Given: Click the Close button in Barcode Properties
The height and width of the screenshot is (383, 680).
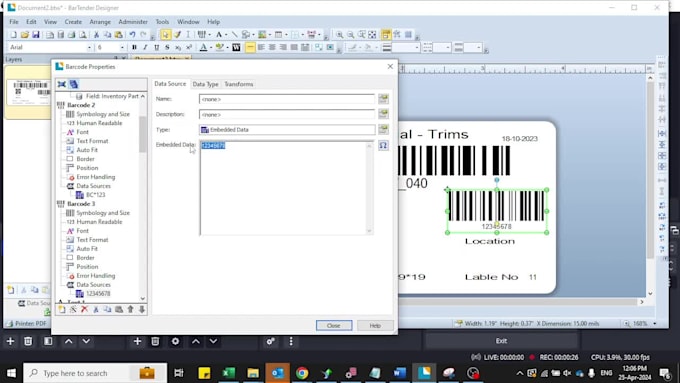Looking at the screenshot, I should click(333, 325).
